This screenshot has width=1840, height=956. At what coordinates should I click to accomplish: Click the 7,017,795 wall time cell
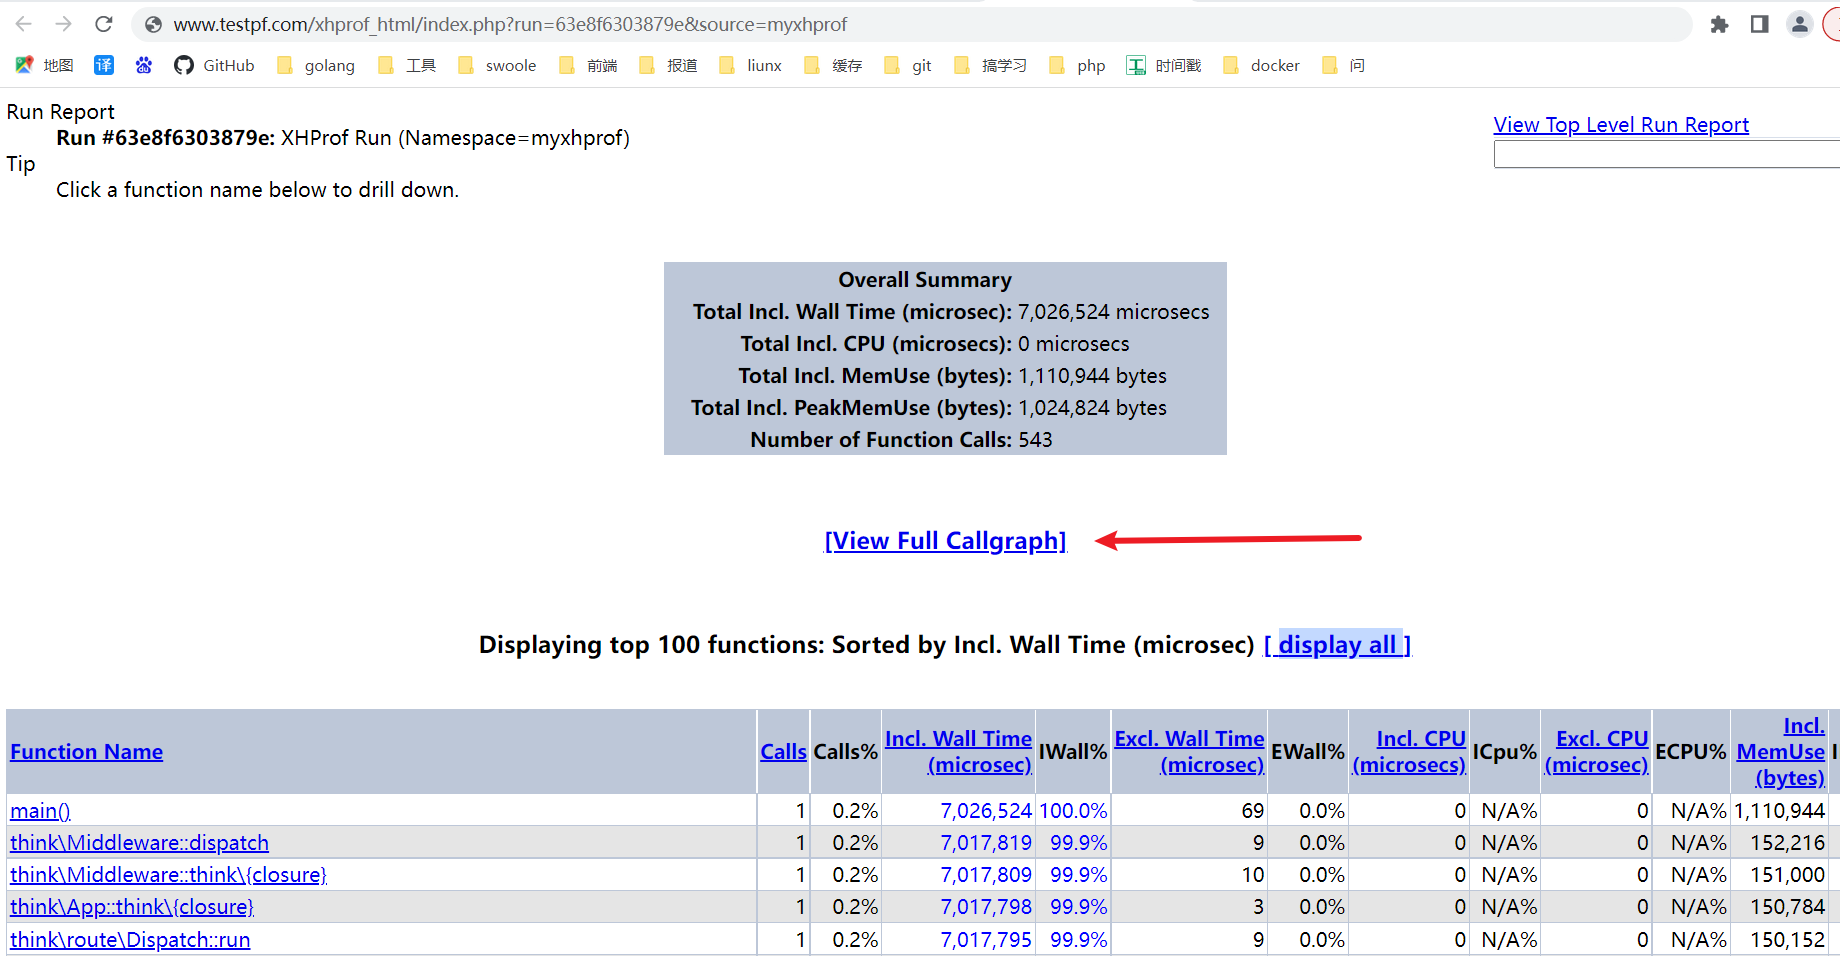coord(986,940)
